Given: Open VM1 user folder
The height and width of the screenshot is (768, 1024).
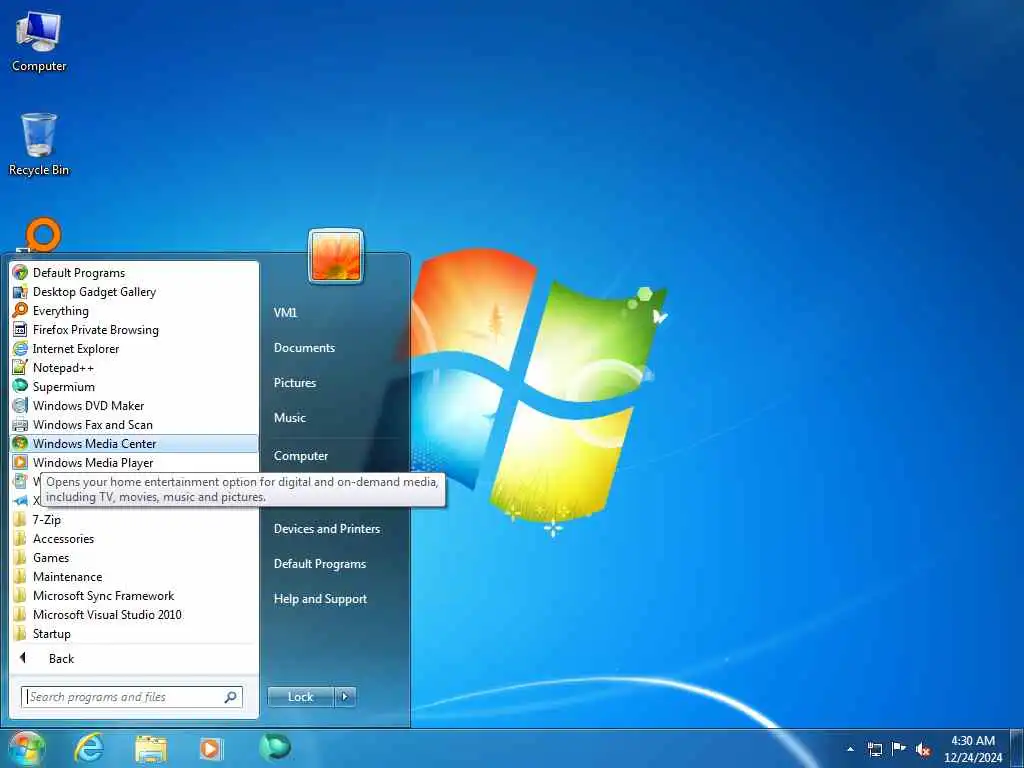Looking at the screenshot, I should [285, 312].
